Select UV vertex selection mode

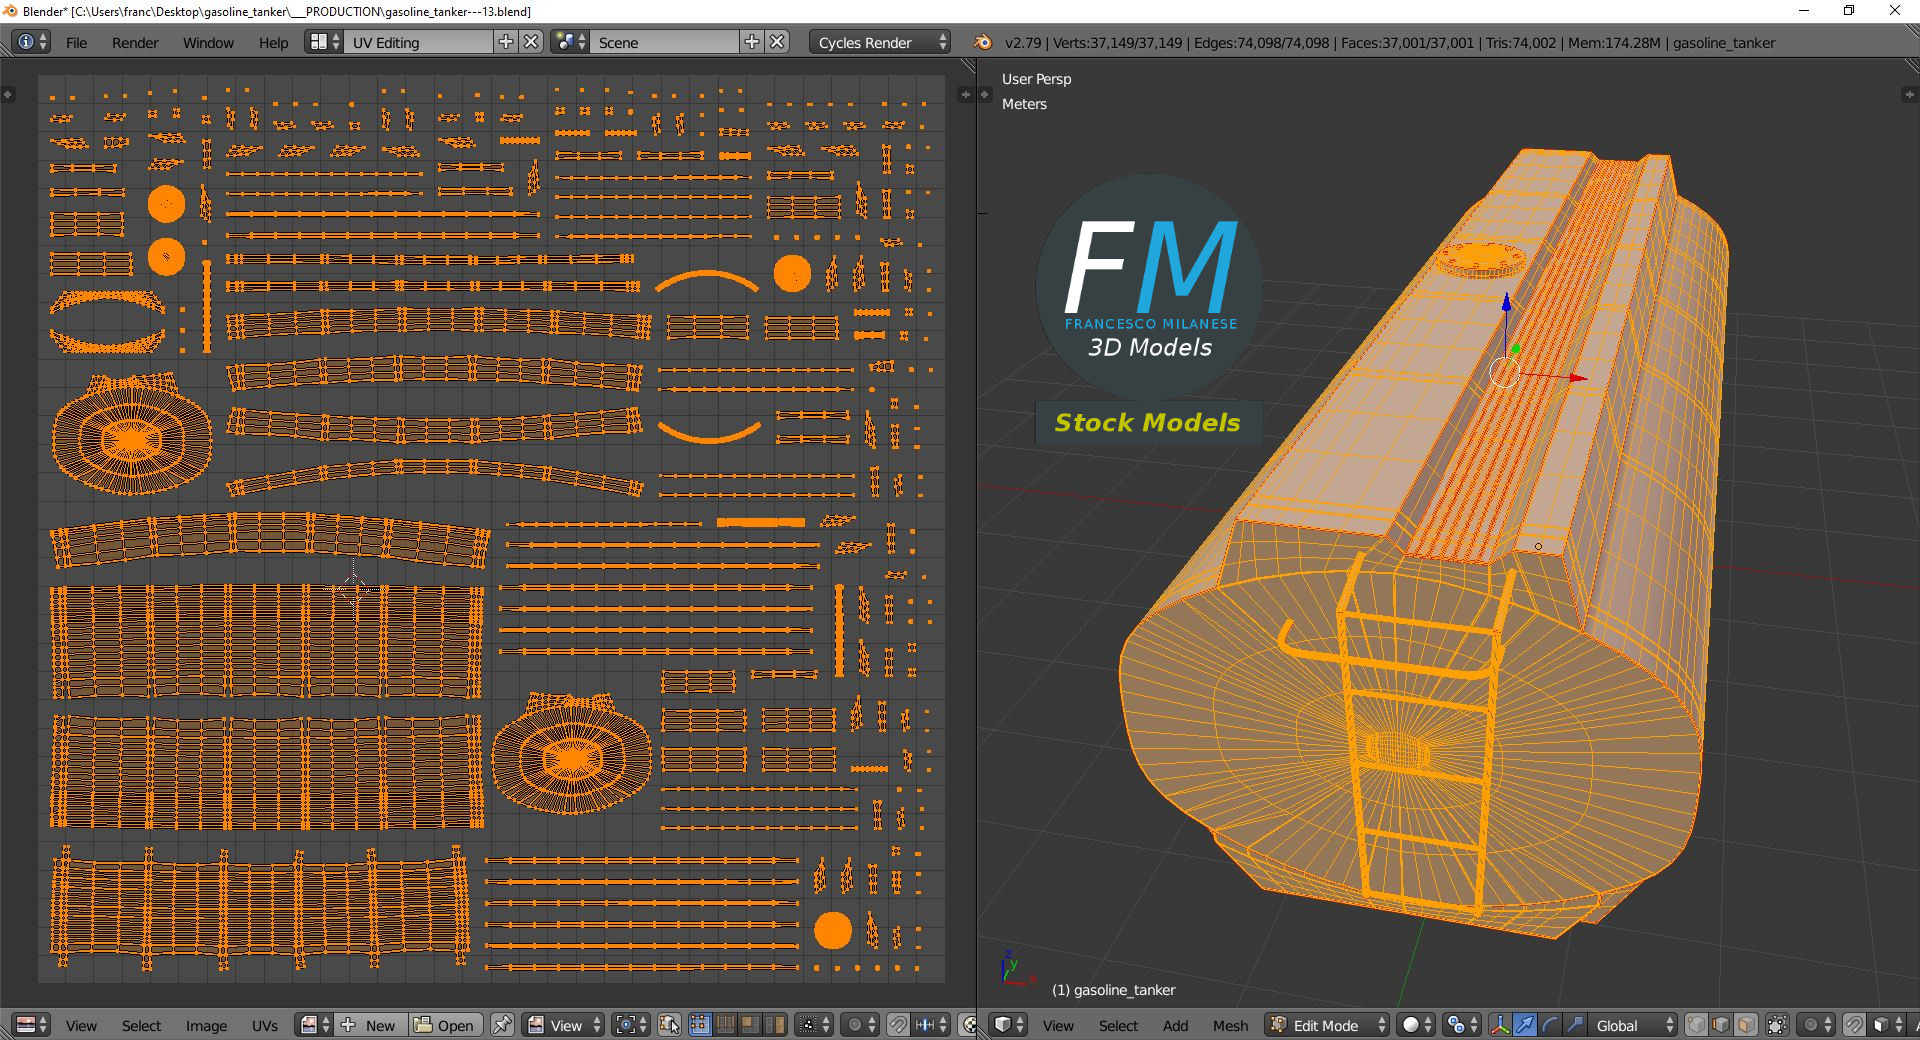click(700, 1025)
